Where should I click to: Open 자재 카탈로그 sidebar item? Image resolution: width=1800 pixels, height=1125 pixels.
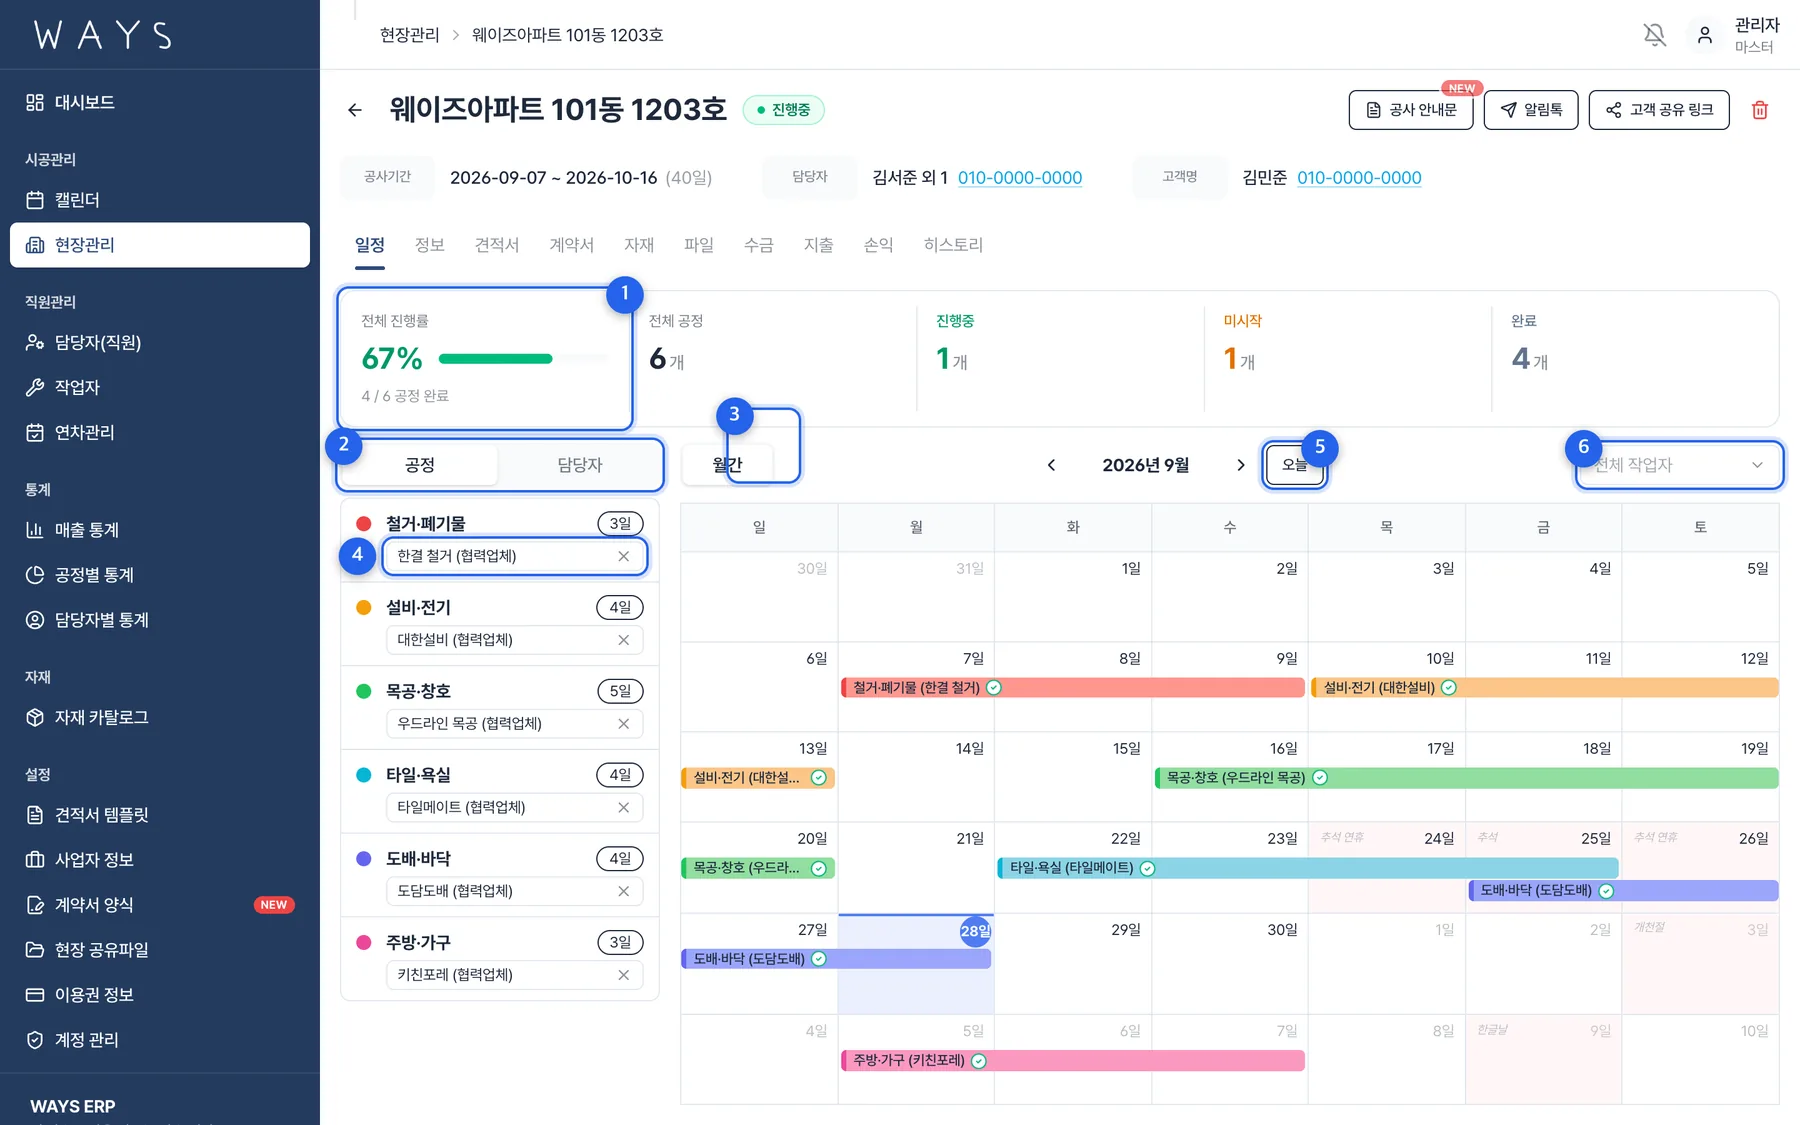point(160,717)
